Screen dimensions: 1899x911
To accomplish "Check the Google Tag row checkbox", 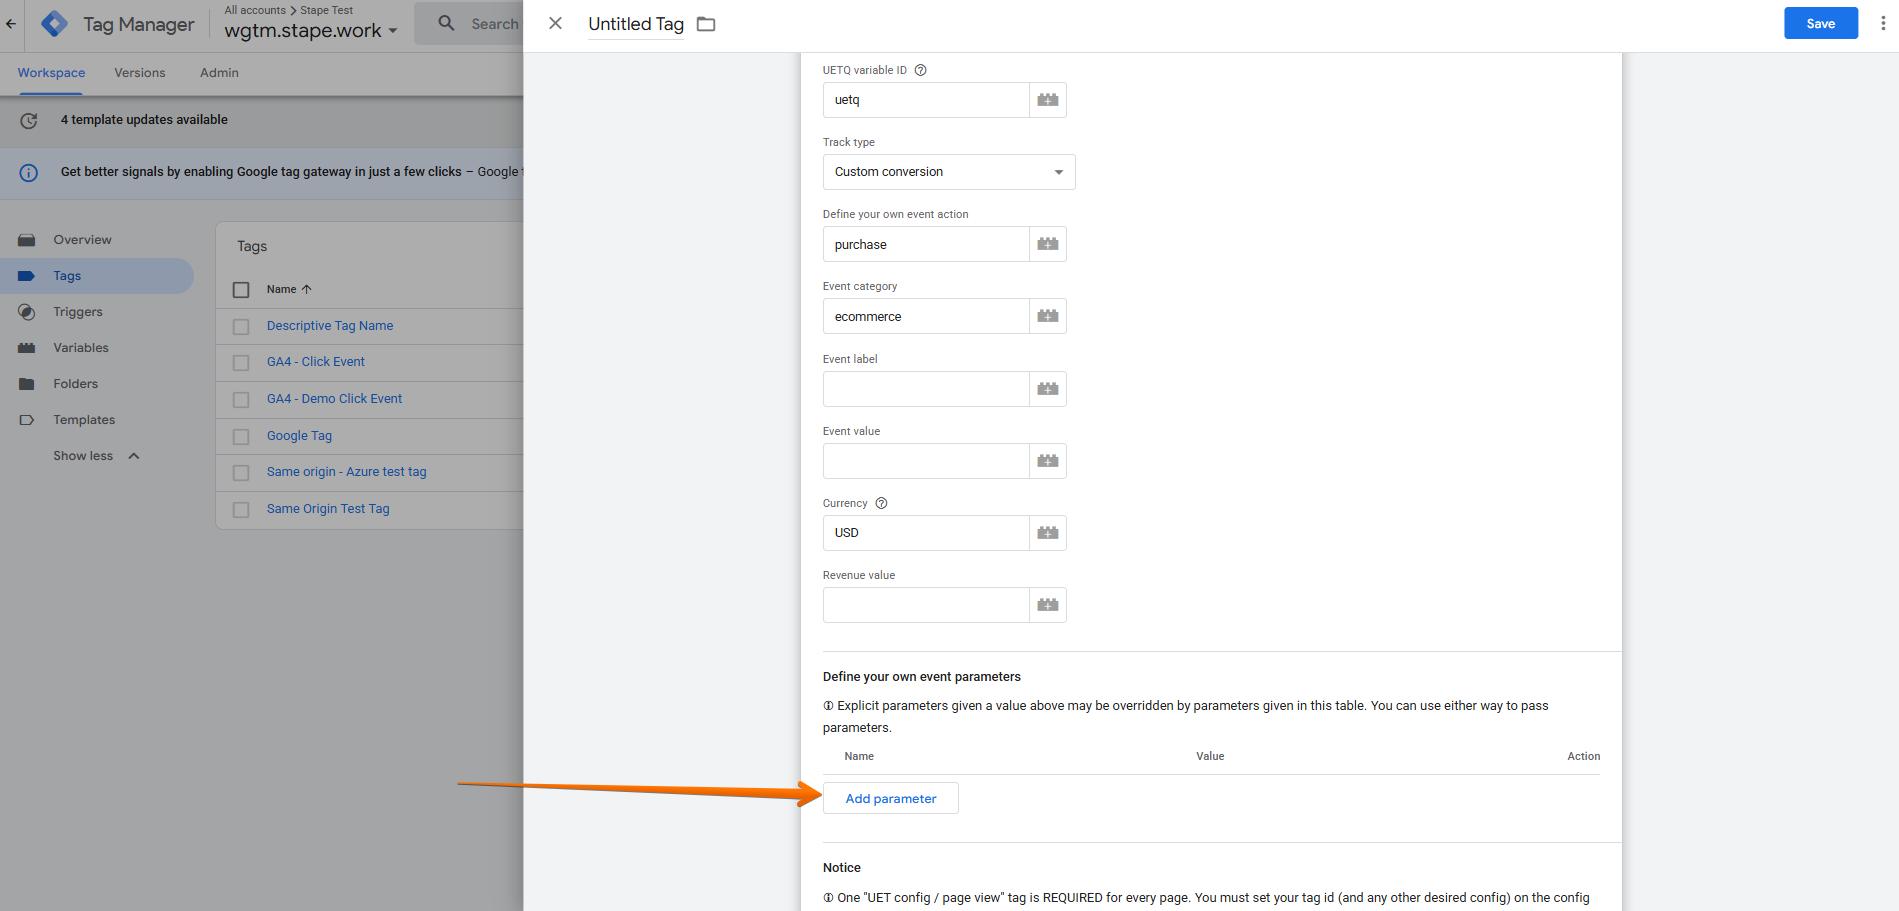I will tap(241, 436).
